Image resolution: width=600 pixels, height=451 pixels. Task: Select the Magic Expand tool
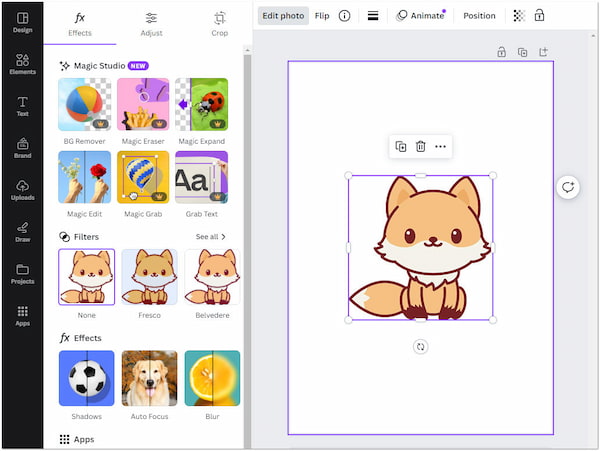pos(202,104)
